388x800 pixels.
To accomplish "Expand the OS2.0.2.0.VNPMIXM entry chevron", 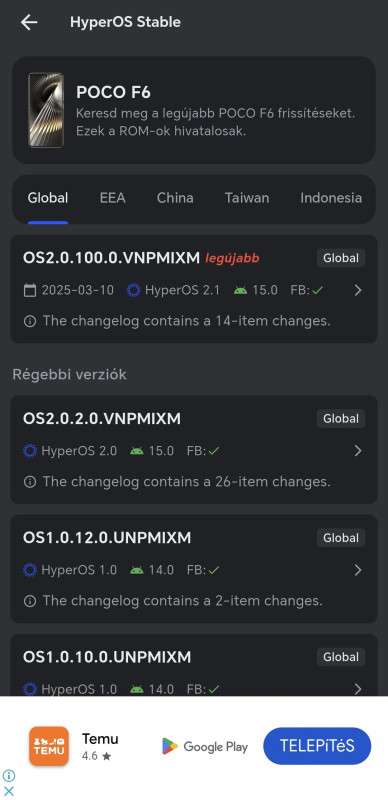I will tap(358, 451).
